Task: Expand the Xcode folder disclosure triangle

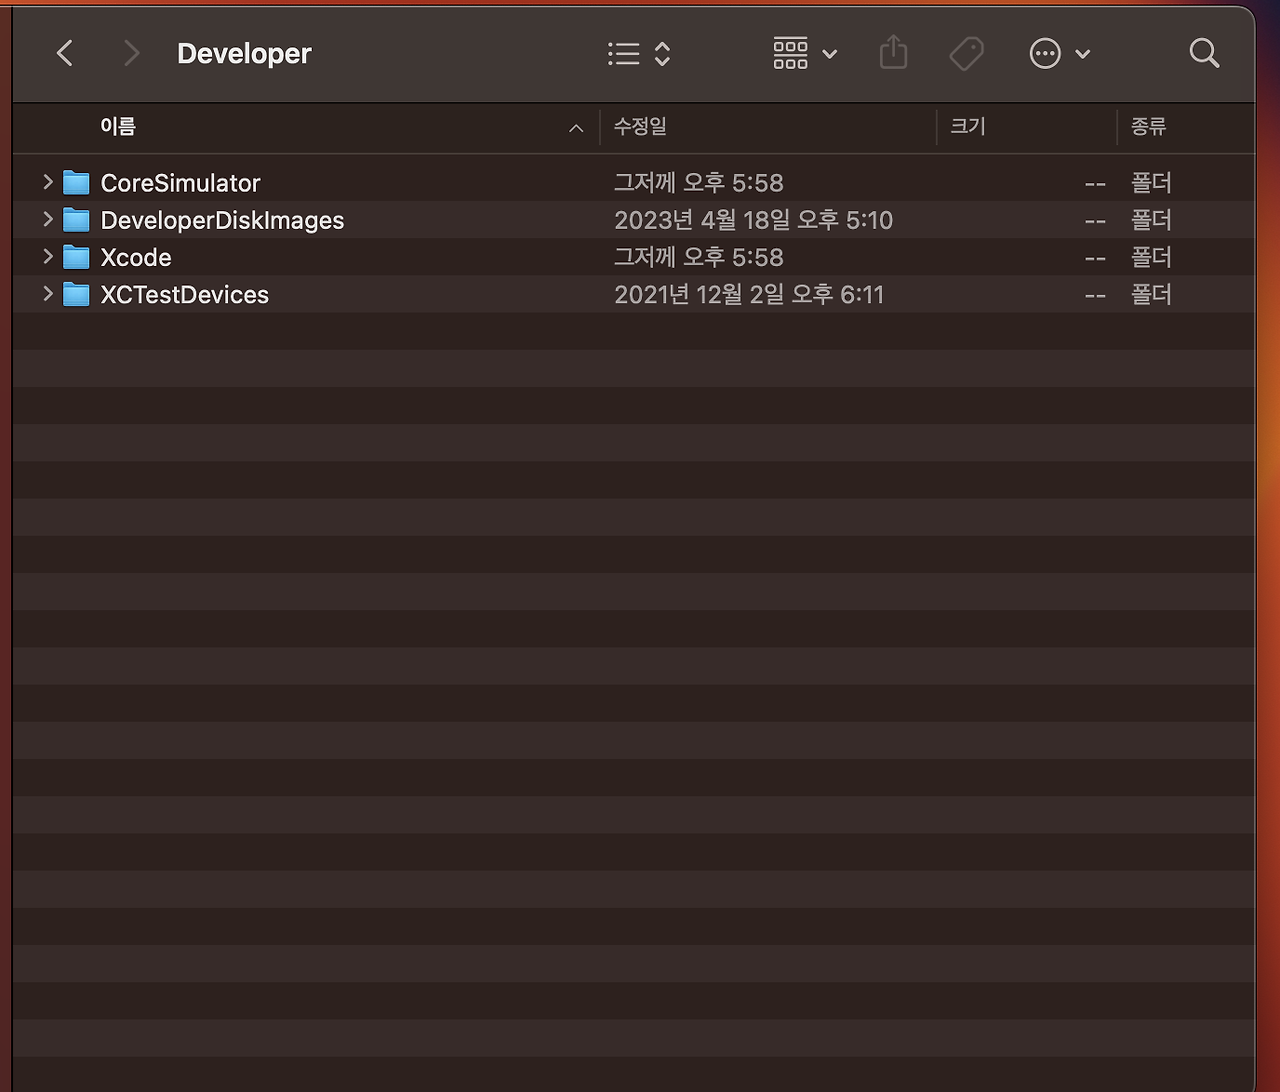Action: (x=46, y=257)
